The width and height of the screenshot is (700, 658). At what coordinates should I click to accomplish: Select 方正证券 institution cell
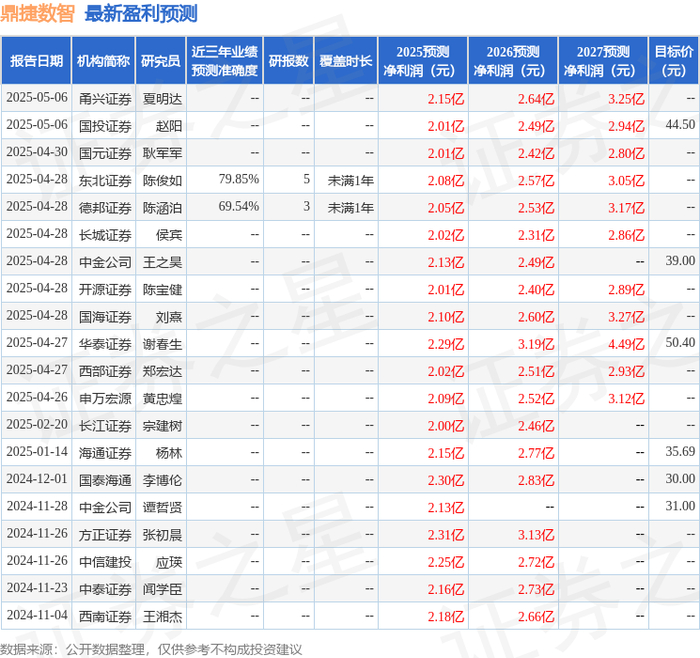coord(105,534)
